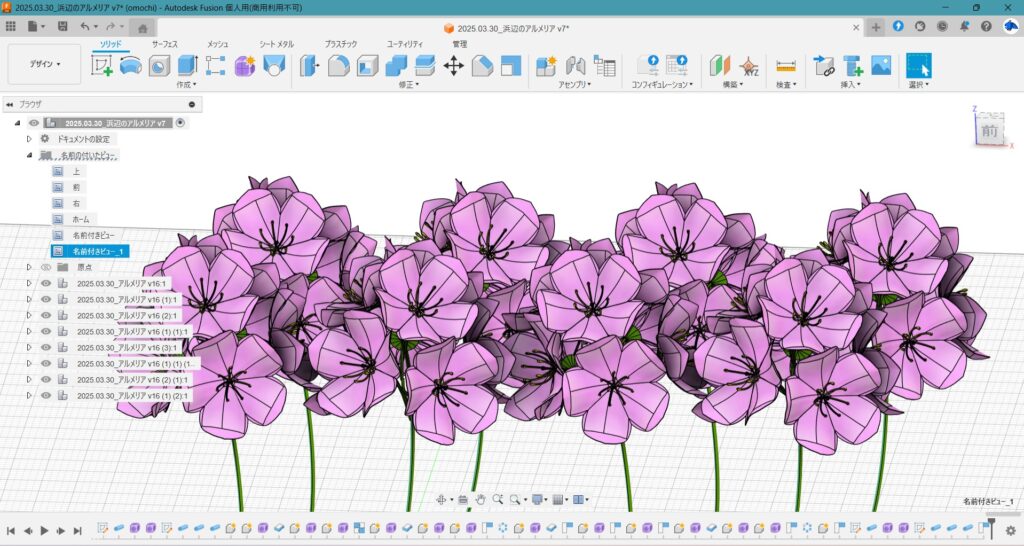
Task: Select the Fillet tool in the Modify group
Action: click(338, 66)
